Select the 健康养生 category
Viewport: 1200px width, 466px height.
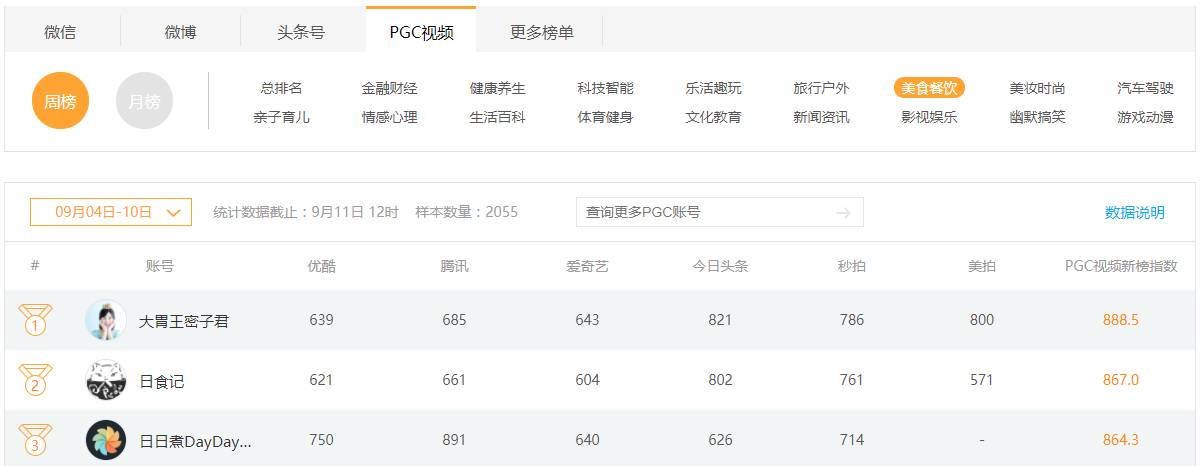(497, 88)
